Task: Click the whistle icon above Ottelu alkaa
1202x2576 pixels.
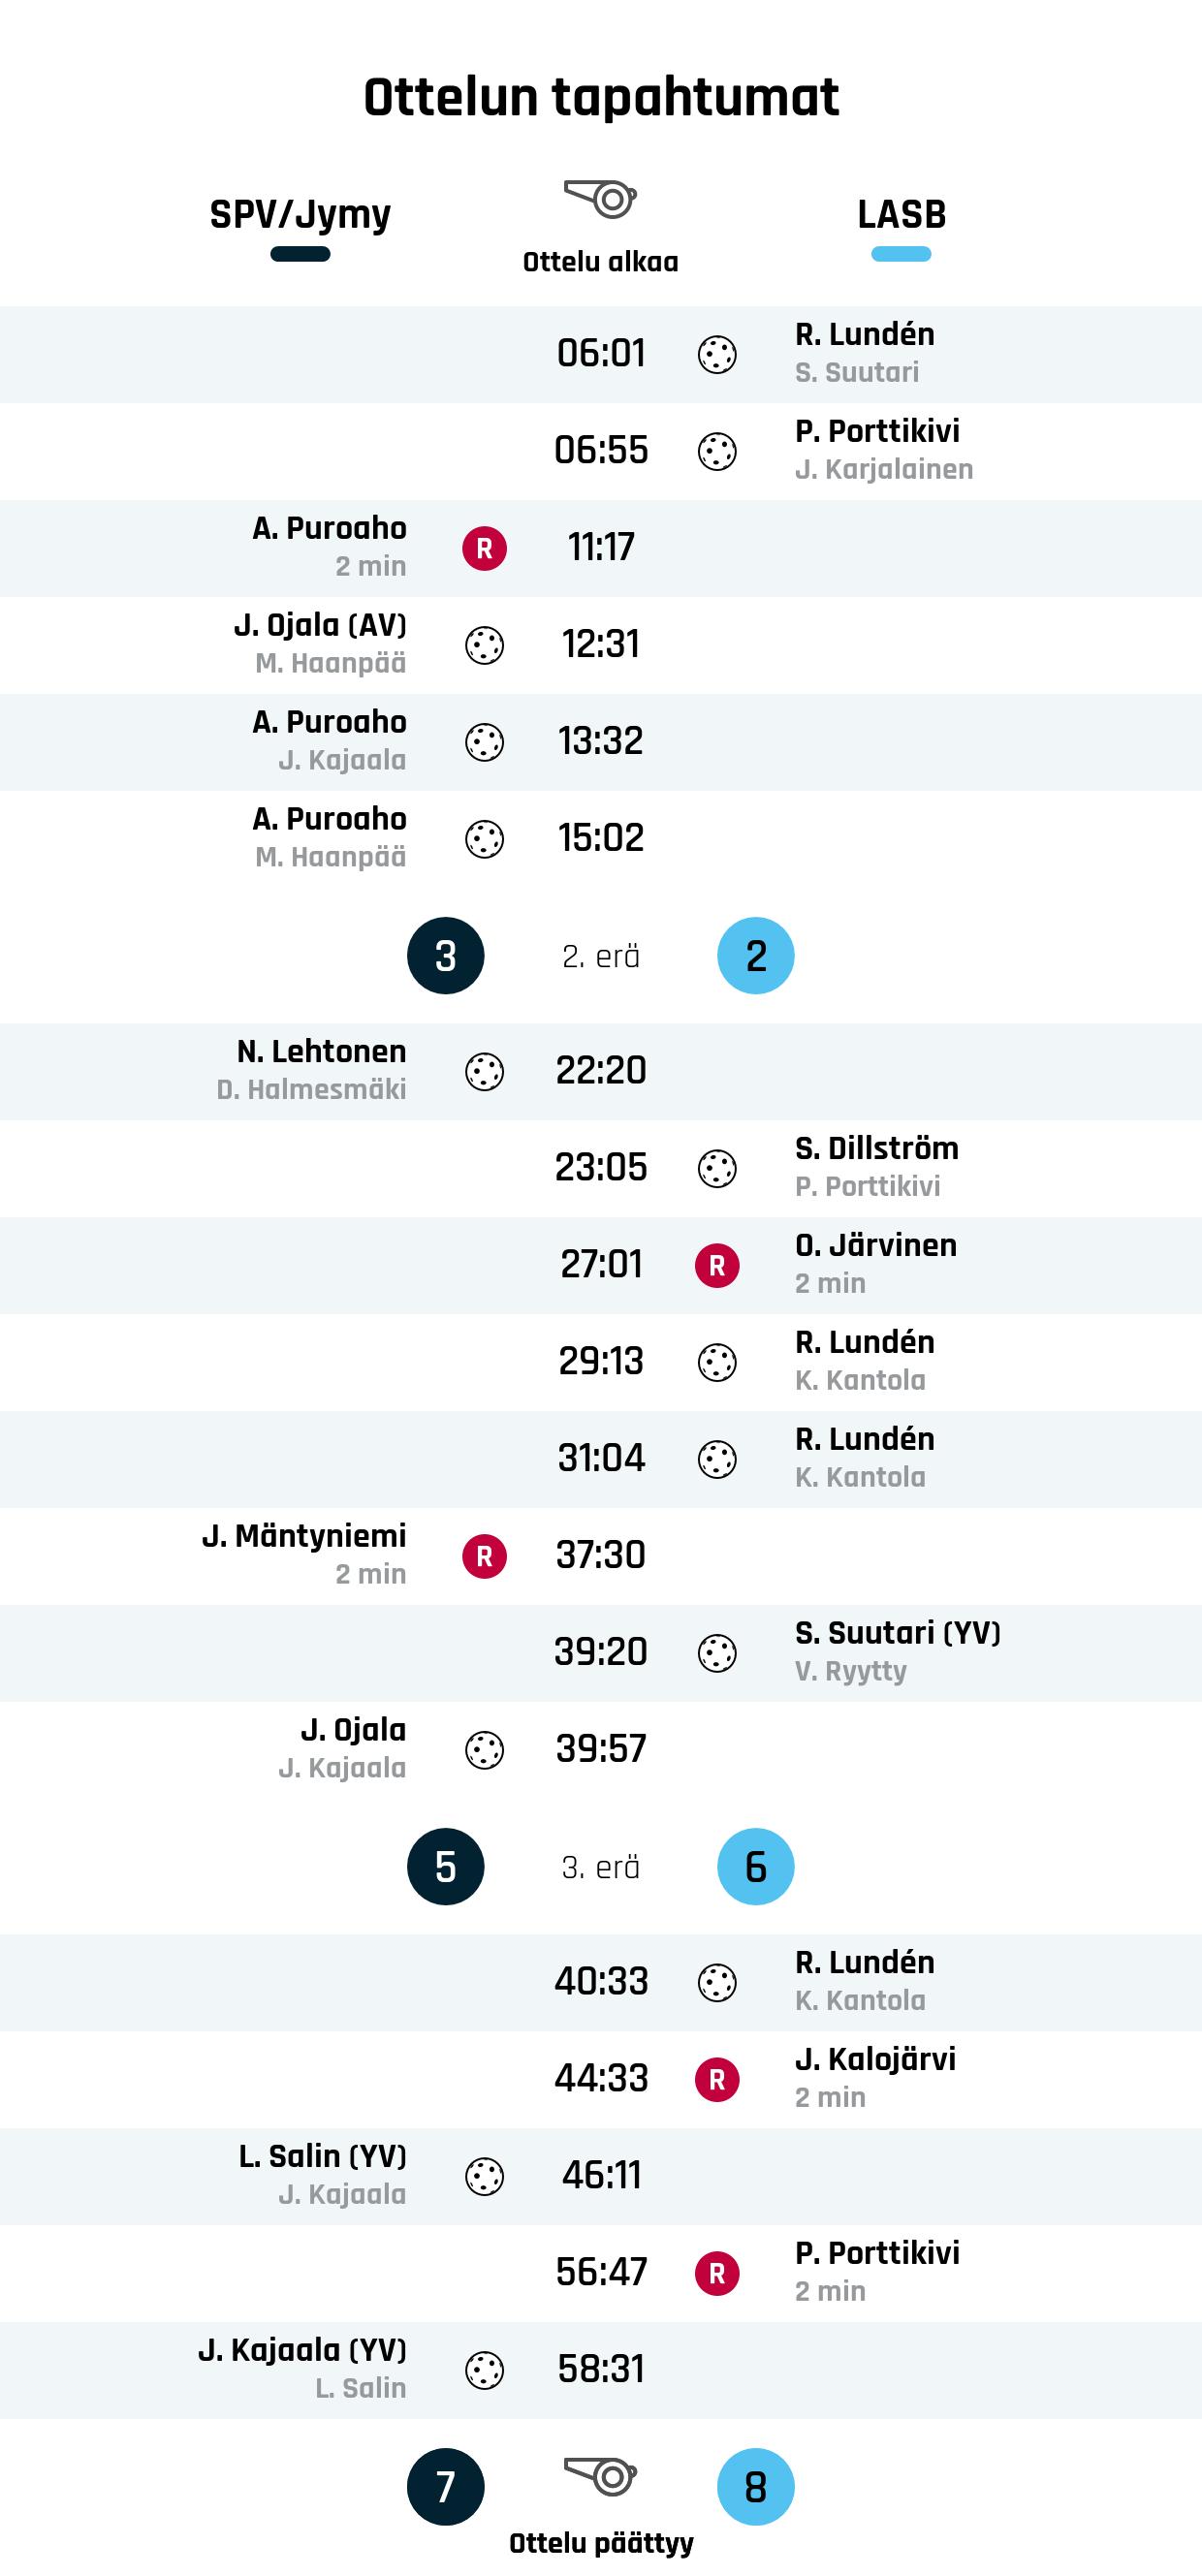Action: pos(601,198)
